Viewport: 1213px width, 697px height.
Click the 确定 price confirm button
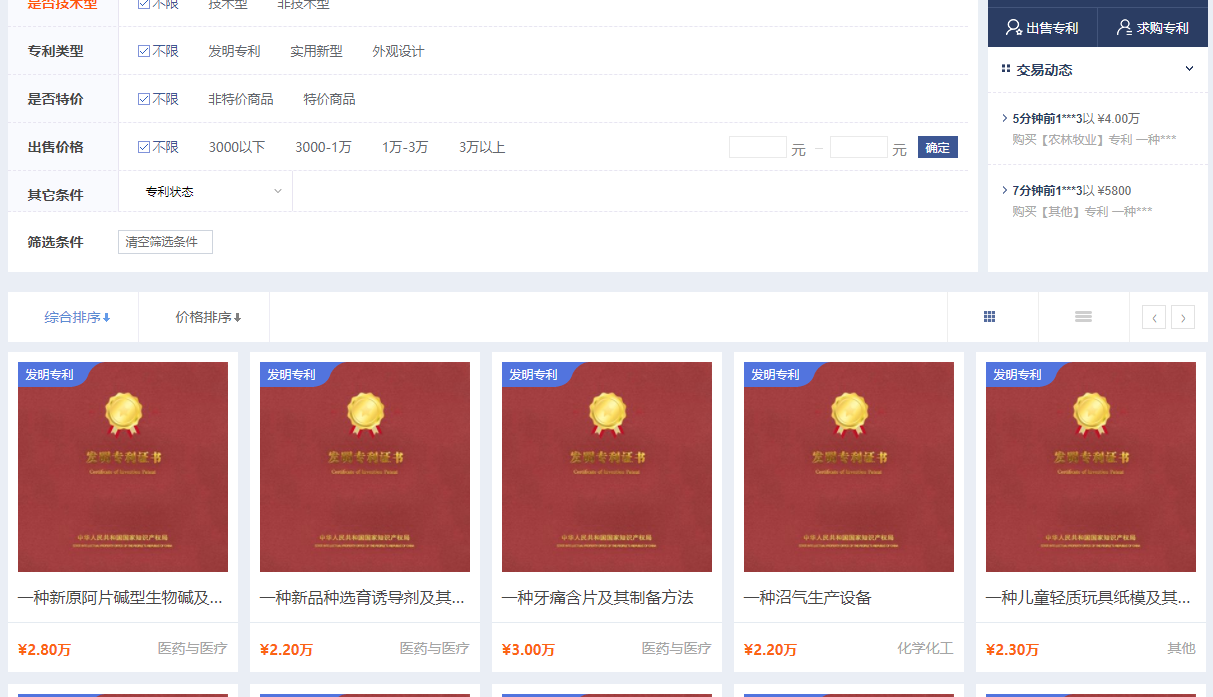pos(937,147)
